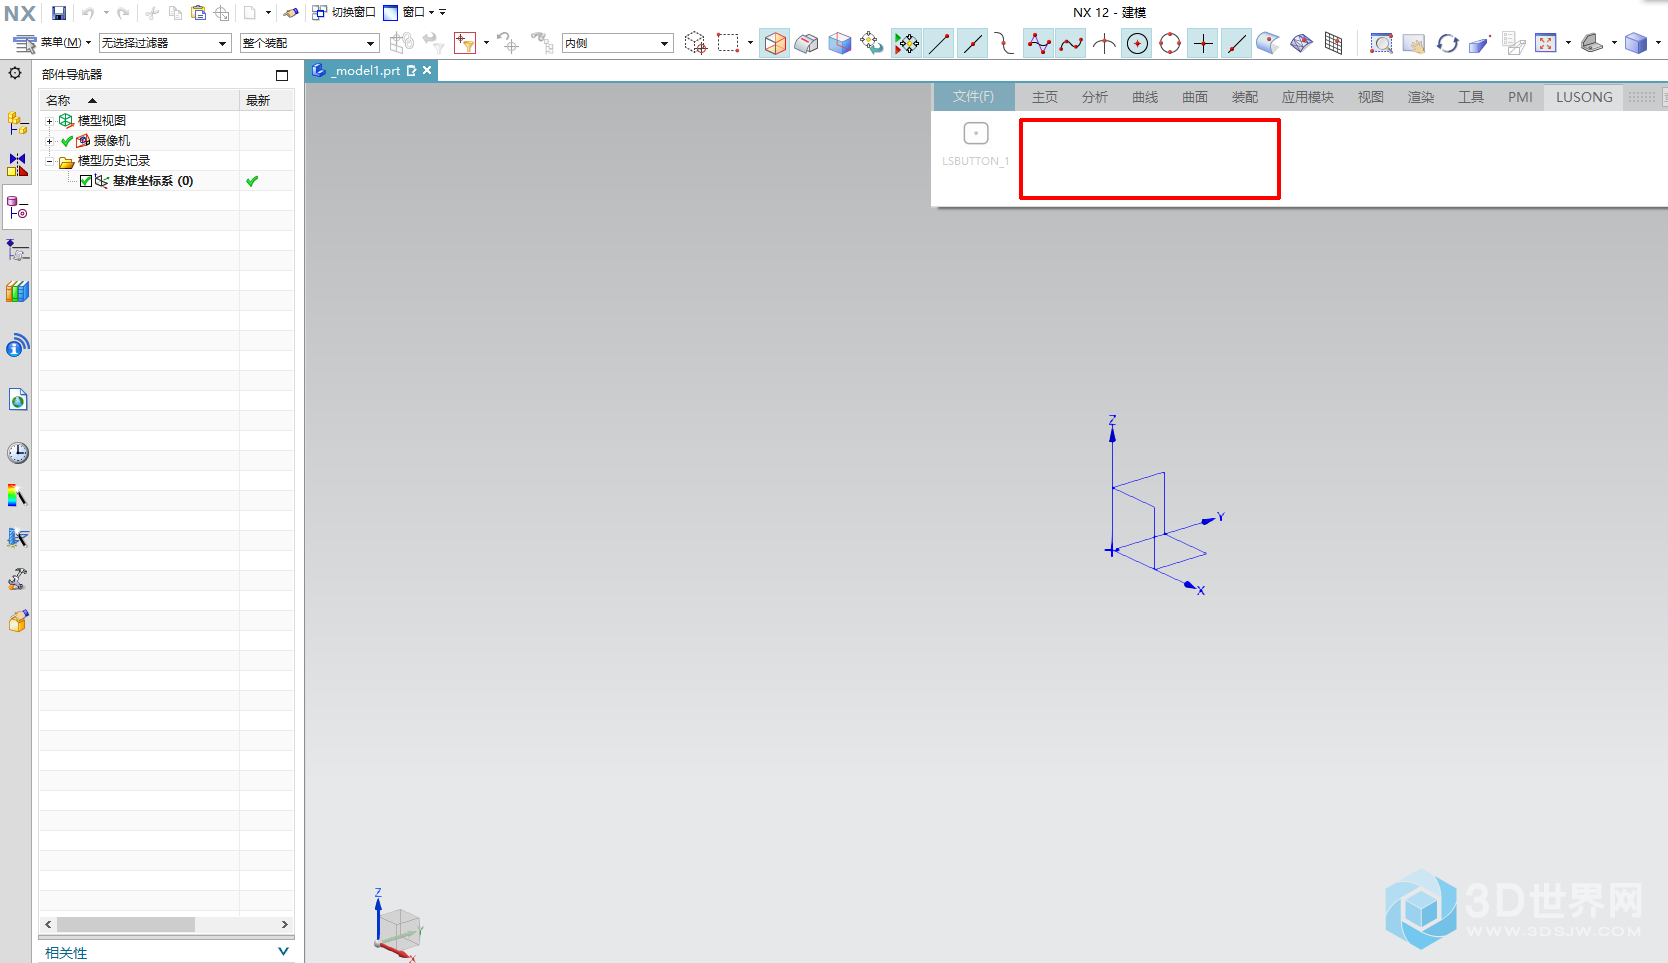The height and width of the screenshot is (963, 1668).
Task: Open the Web Browser sidebar icon
Action: click(x=18, y=400)
